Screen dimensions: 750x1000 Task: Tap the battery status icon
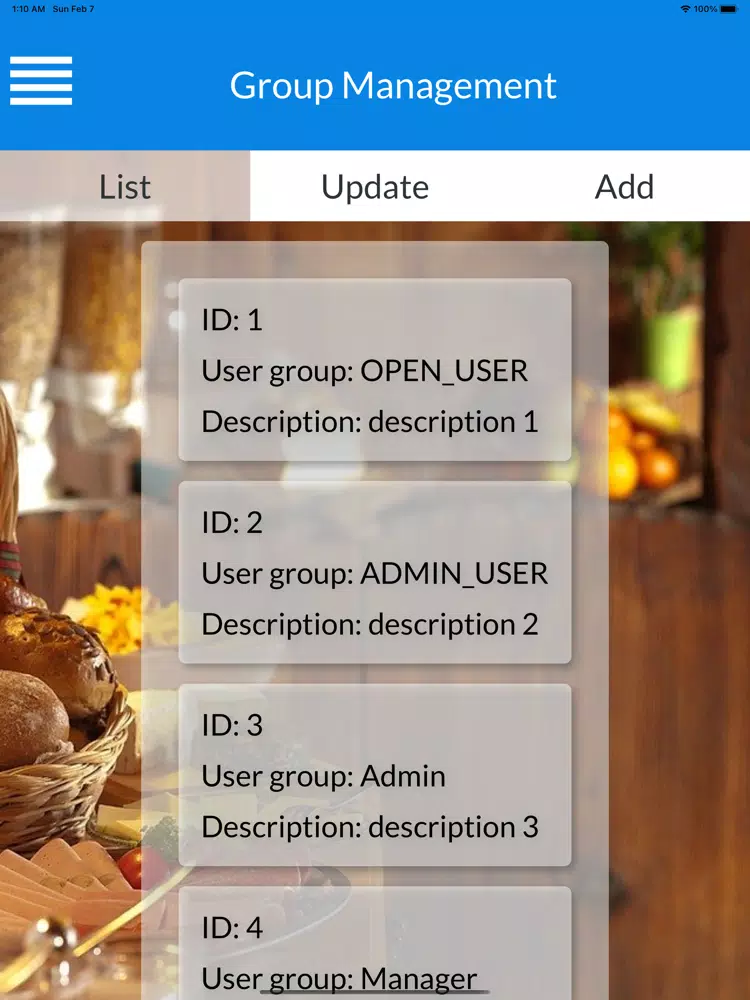[729, 9]
